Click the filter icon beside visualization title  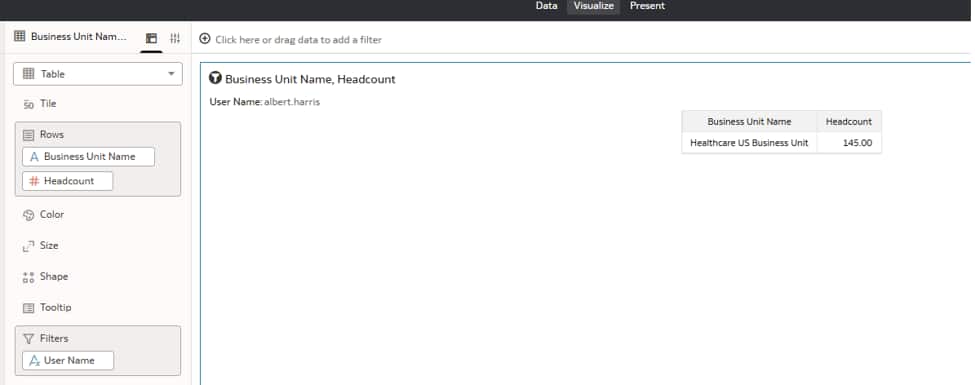pyautogui.click(x=215, y=78)
